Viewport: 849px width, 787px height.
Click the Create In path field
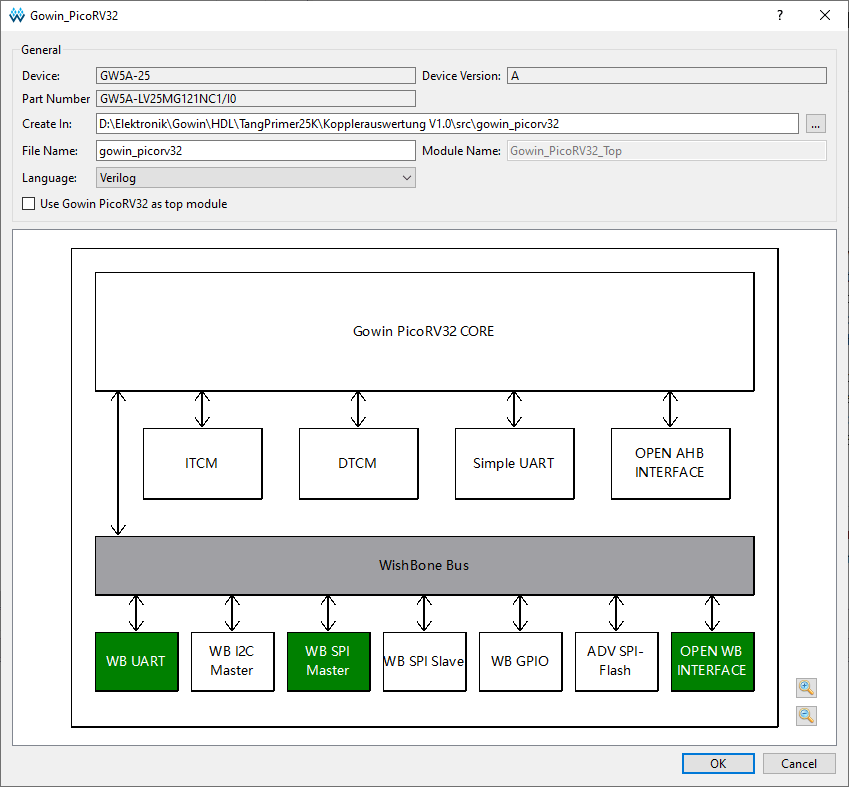tap(447, 123)
